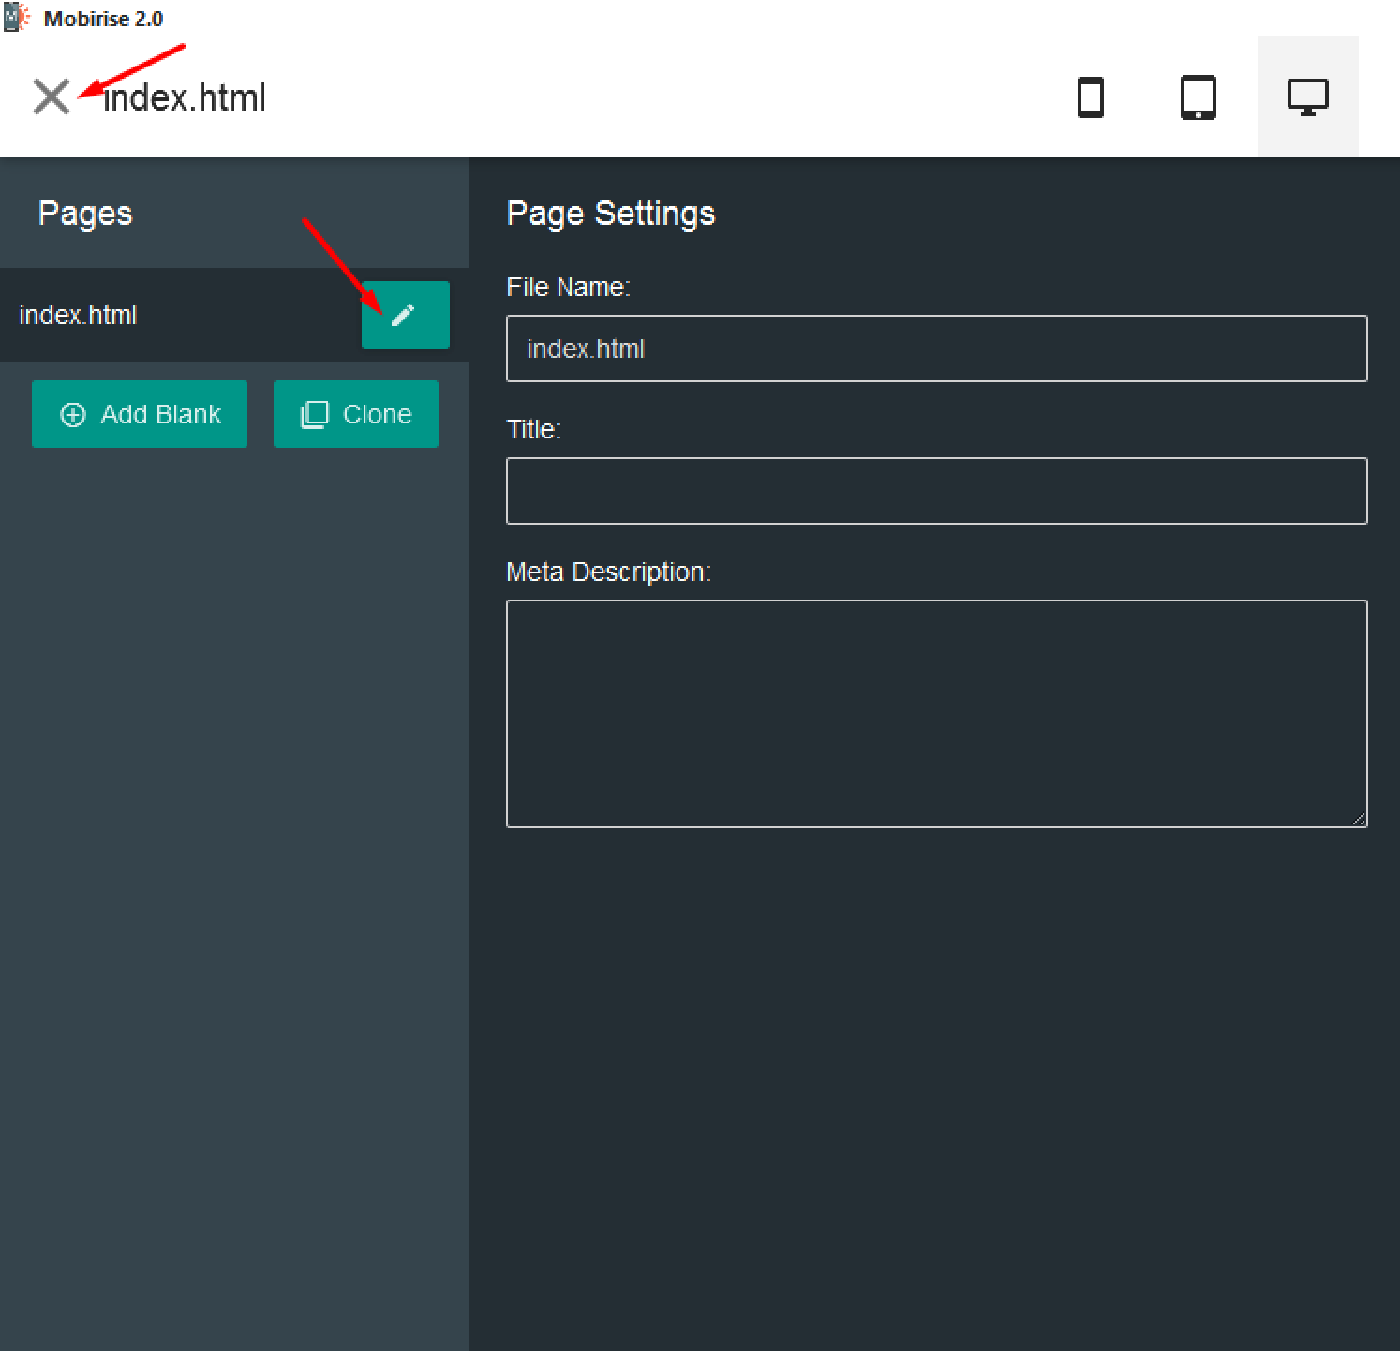
Task: Switch to mobile phone preview
Action: [1090, 98]
